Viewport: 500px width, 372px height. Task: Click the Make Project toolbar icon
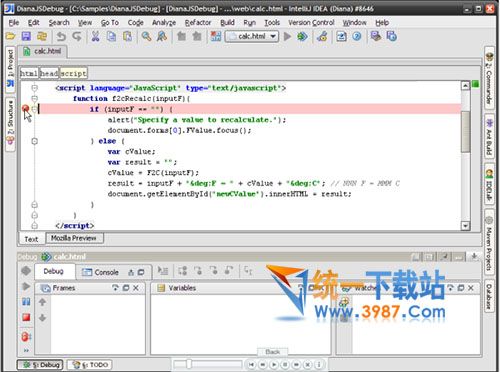pos(216,36)
